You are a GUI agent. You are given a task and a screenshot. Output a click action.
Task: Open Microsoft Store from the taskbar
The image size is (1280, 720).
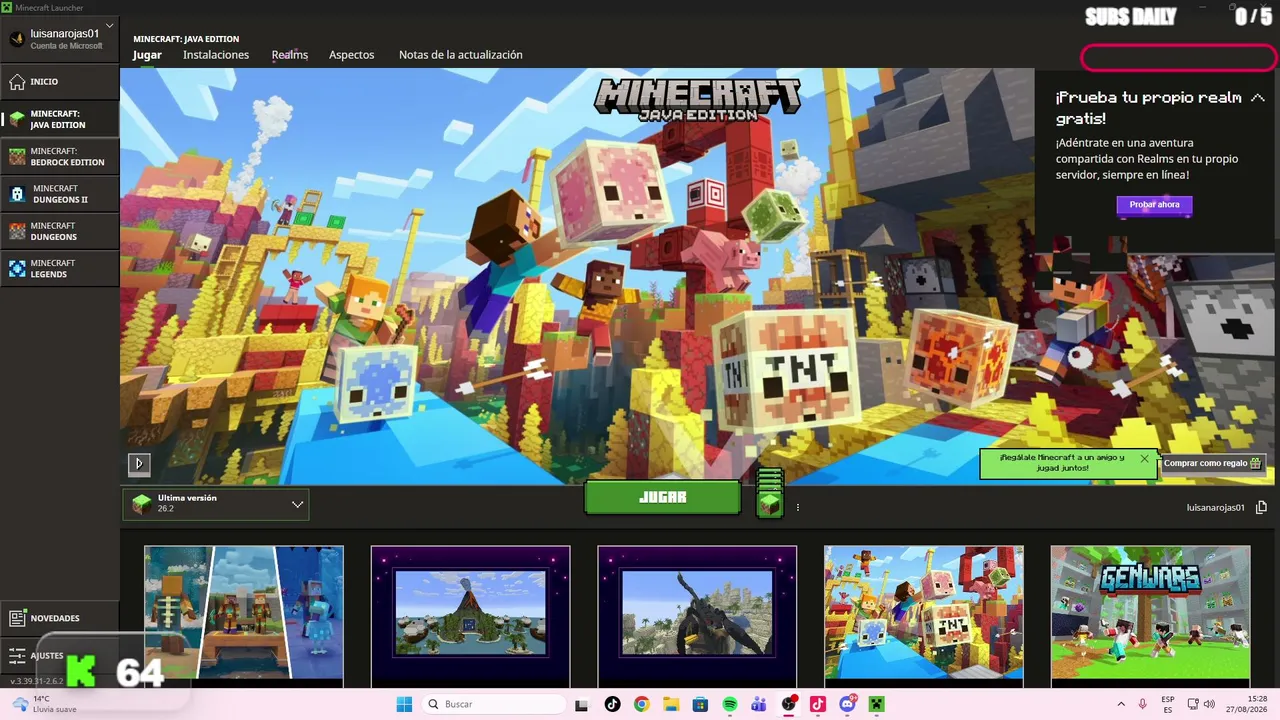(x=700, y=704)
